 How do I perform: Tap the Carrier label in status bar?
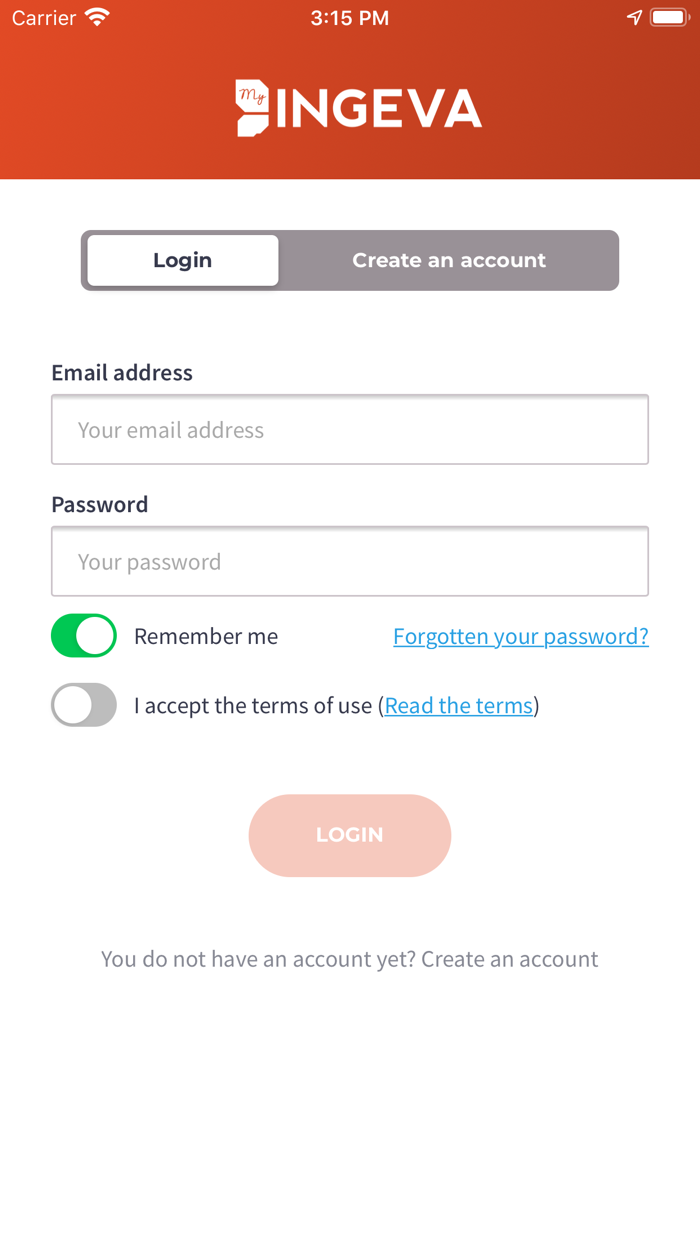point(44,18)
